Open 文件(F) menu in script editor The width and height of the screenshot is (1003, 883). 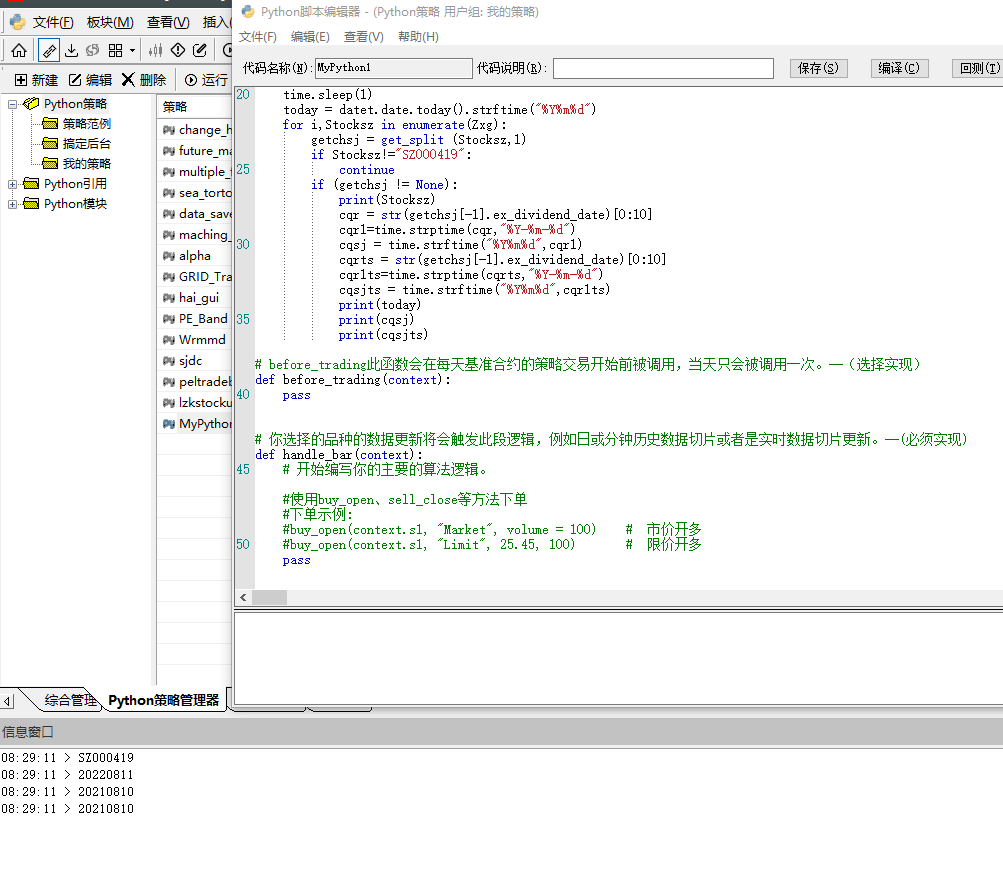[x=258, y=37]
